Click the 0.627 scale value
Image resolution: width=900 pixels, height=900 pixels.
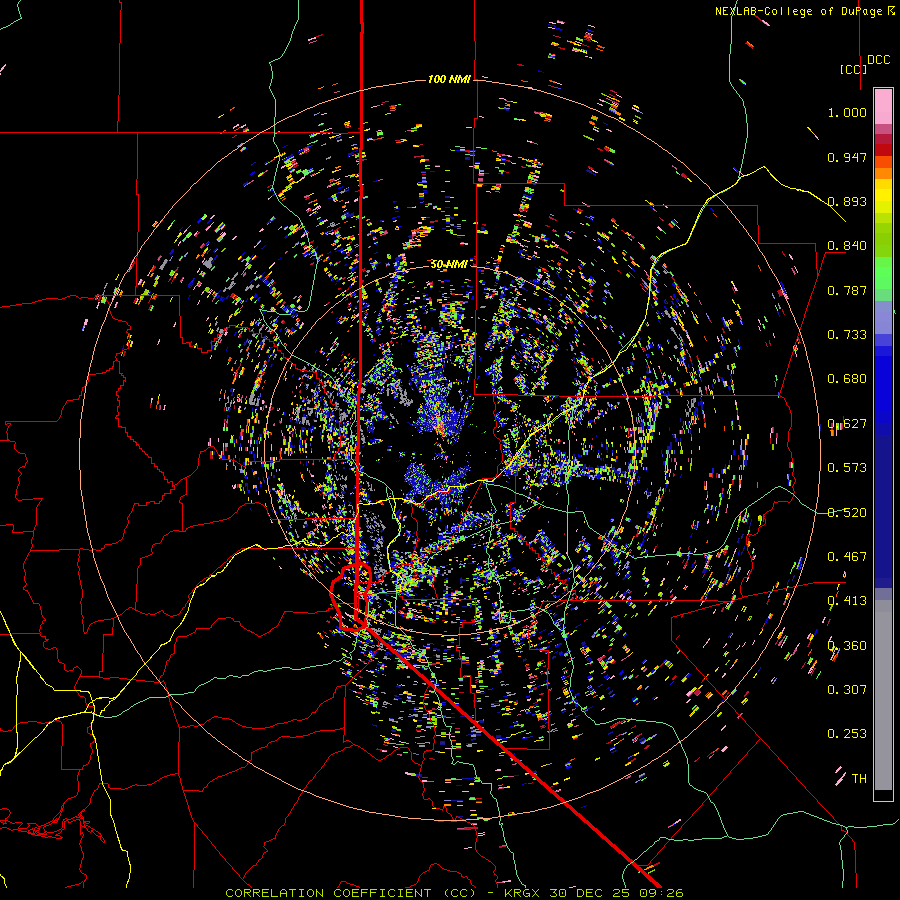847,424
